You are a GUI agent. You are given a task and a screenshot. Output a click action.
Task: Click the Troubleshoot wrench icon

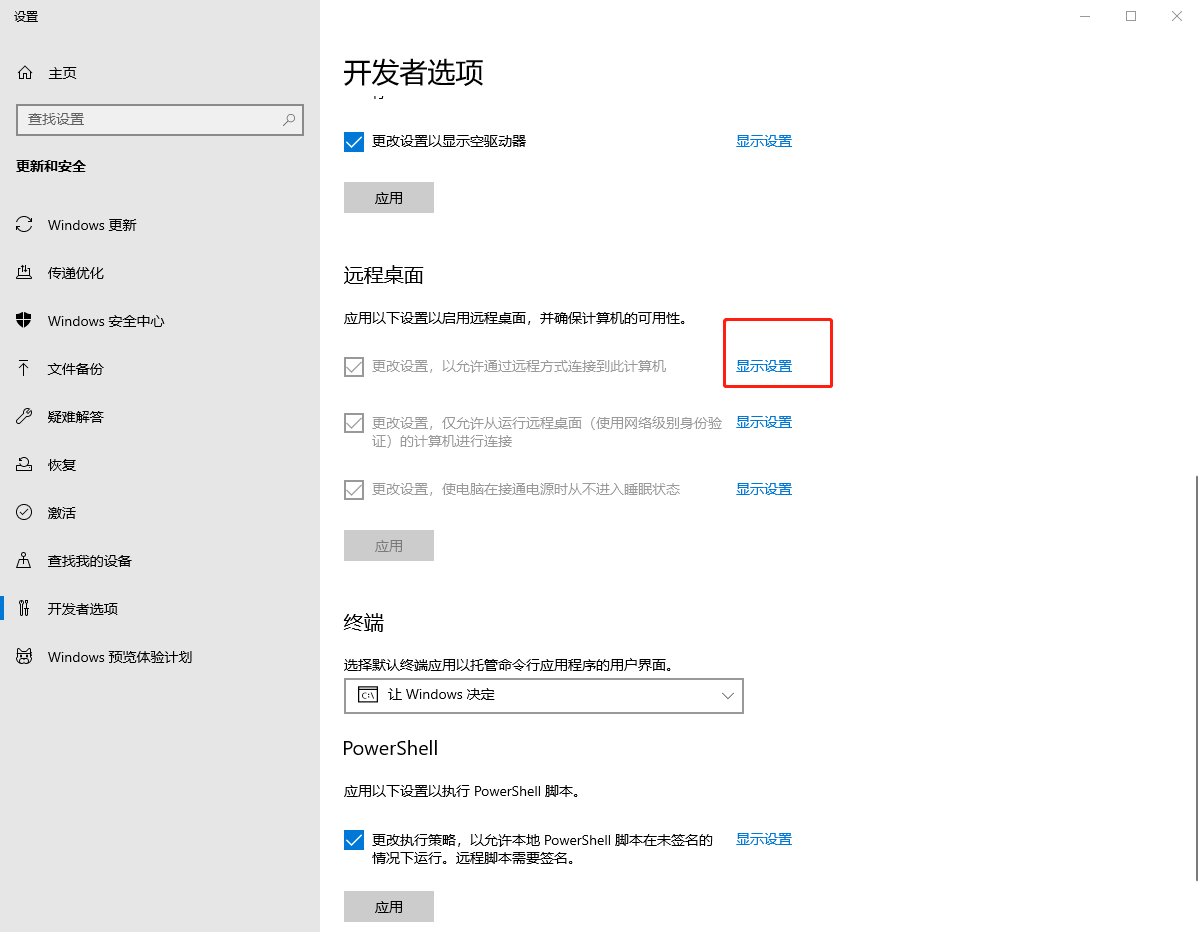pyautogui.click(x=25, y=417)
